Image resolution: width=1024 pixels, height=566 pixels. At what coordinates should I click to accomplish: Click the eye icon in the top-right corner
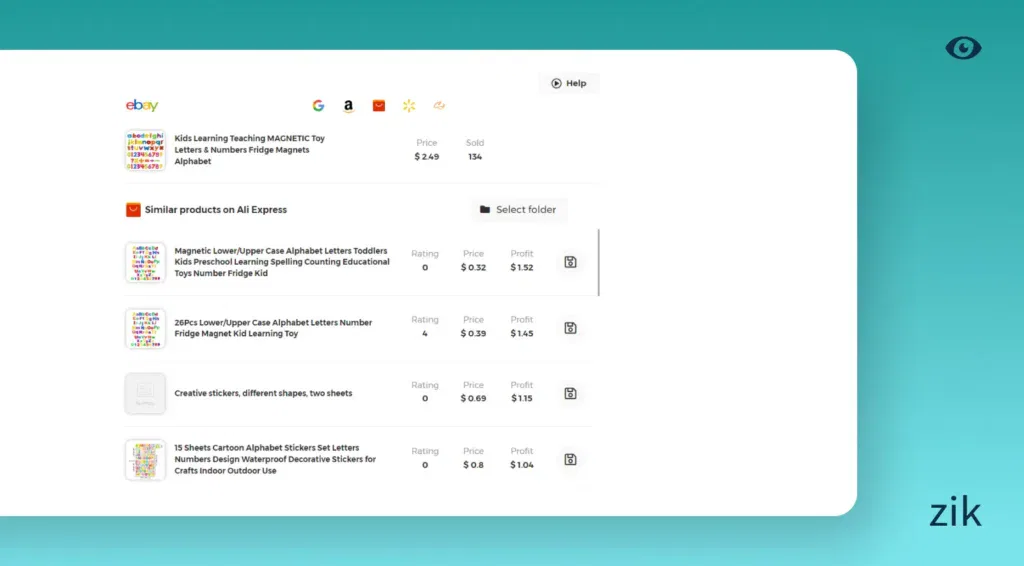[963, 48]
